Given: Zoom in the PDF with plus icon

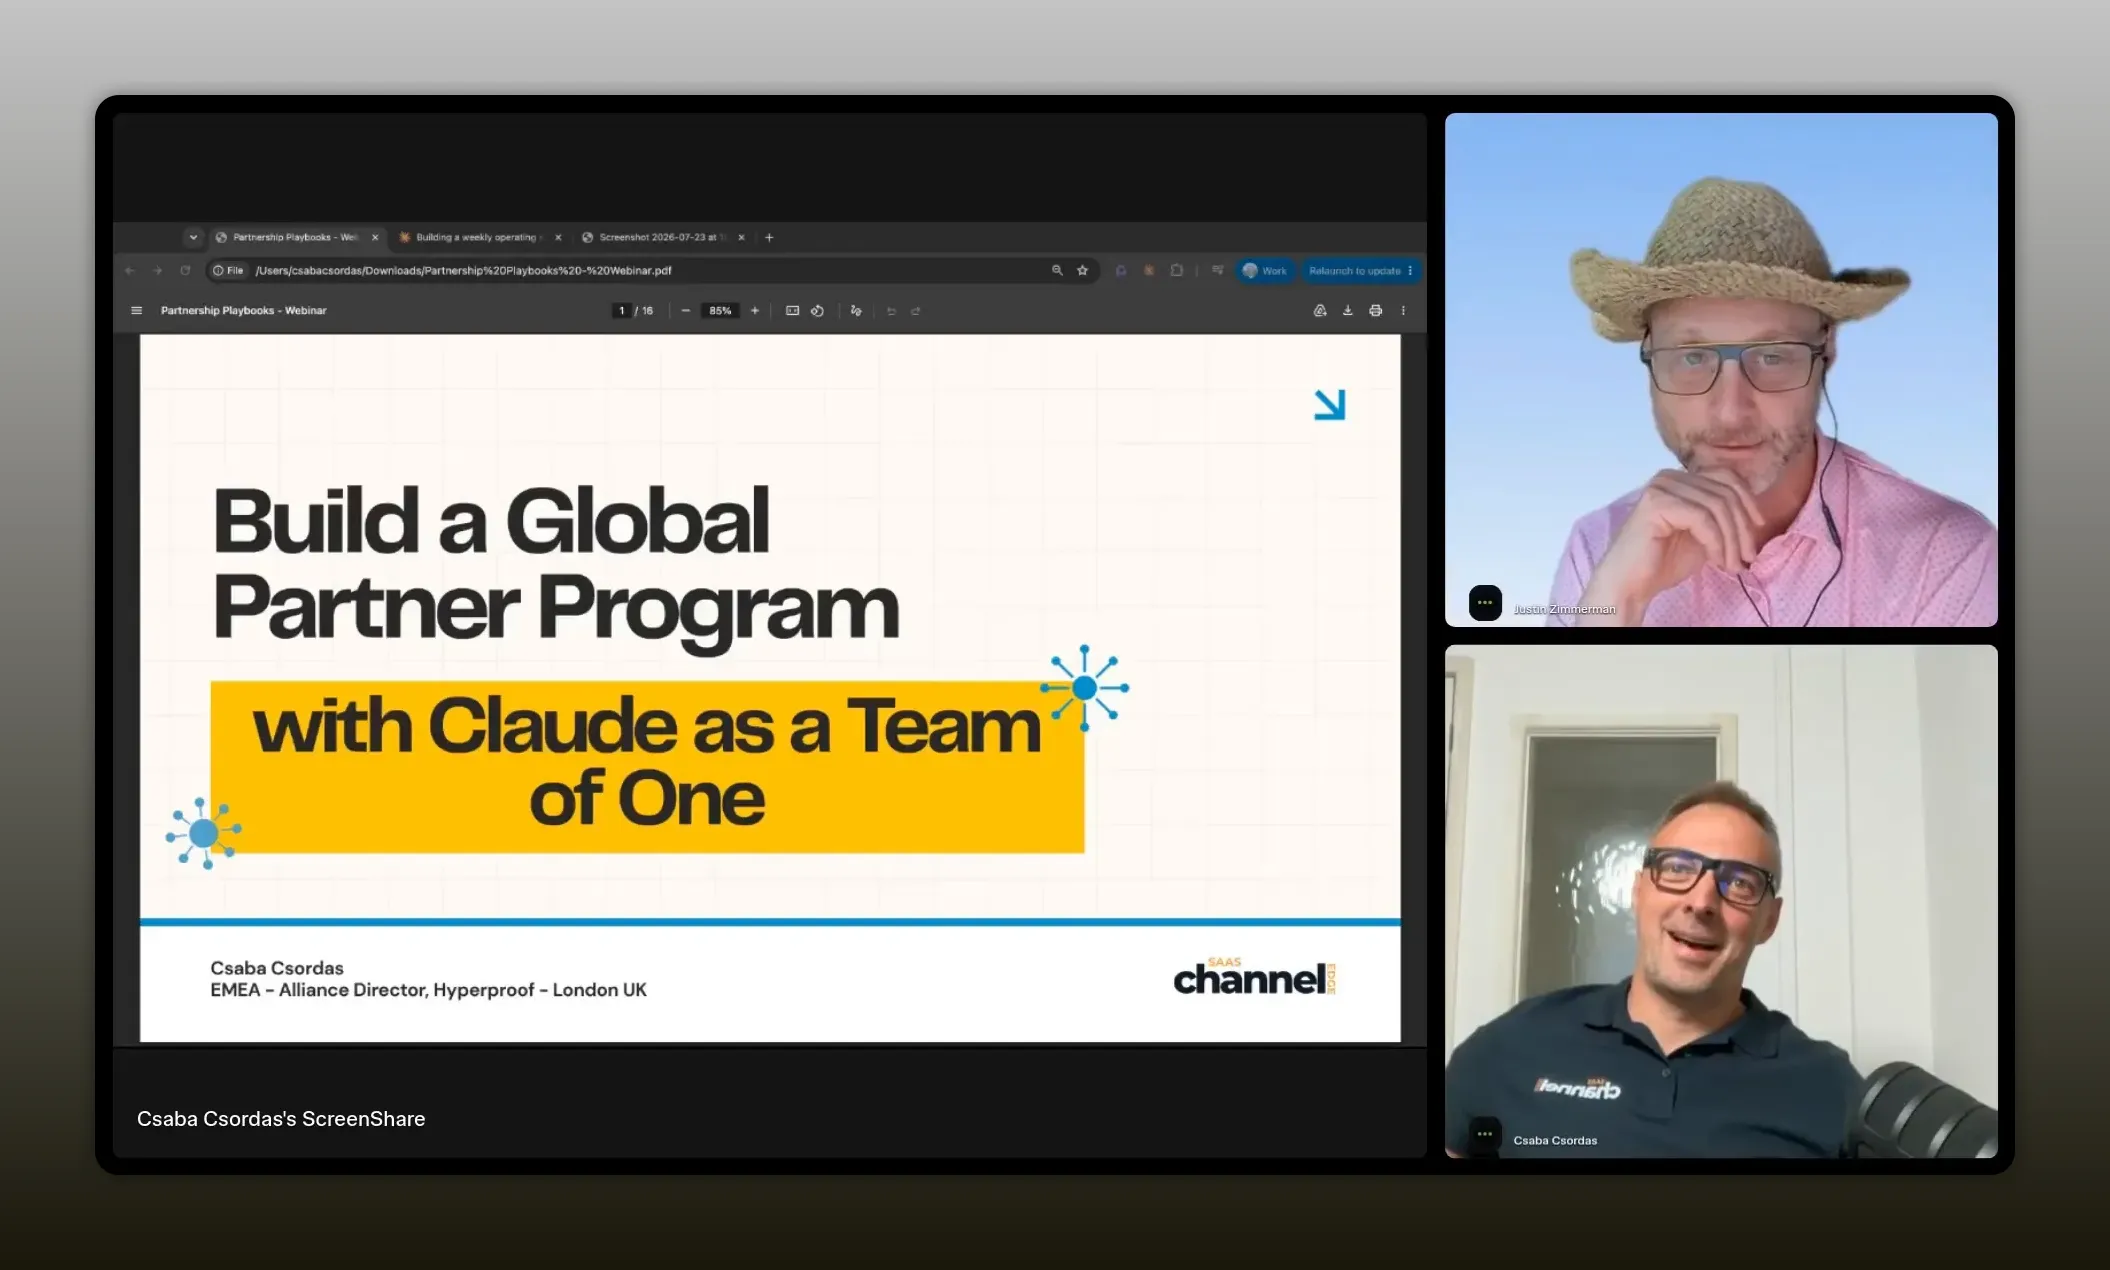Looking at the screenshot, I should coord(755,311).
